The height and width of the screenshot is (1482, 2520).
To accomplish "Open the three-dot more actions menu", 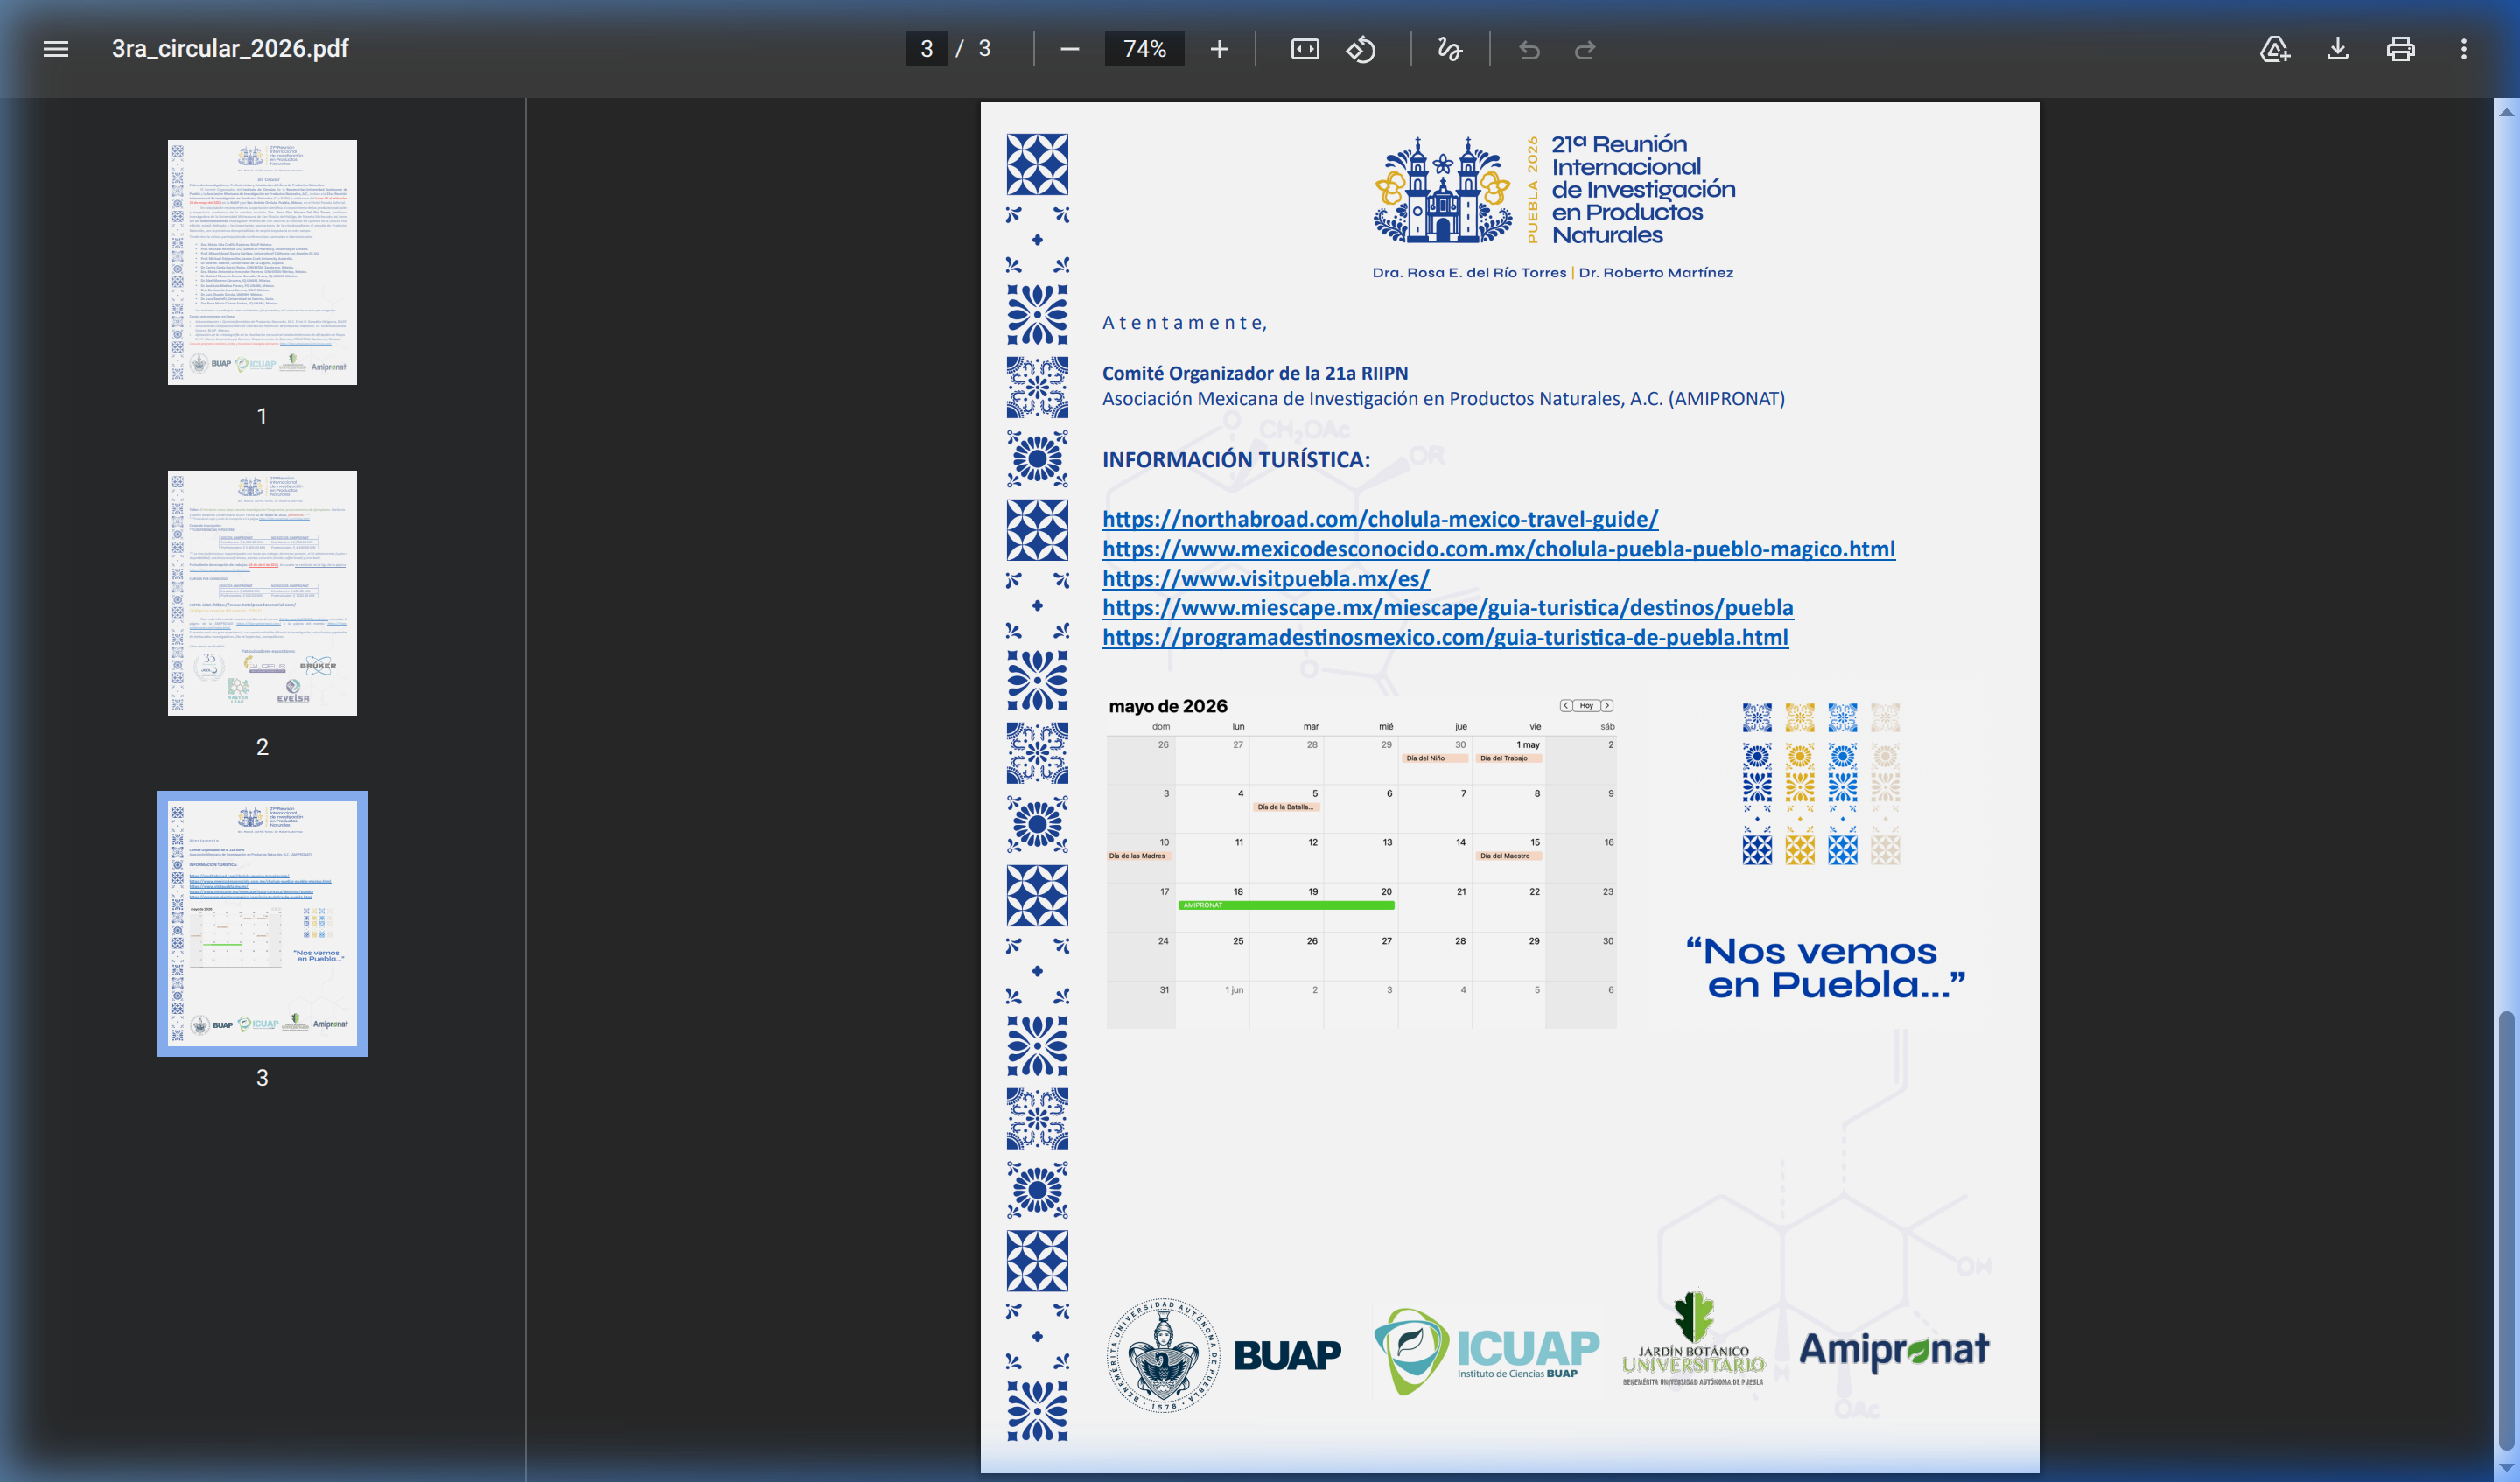I will 2463,49.
